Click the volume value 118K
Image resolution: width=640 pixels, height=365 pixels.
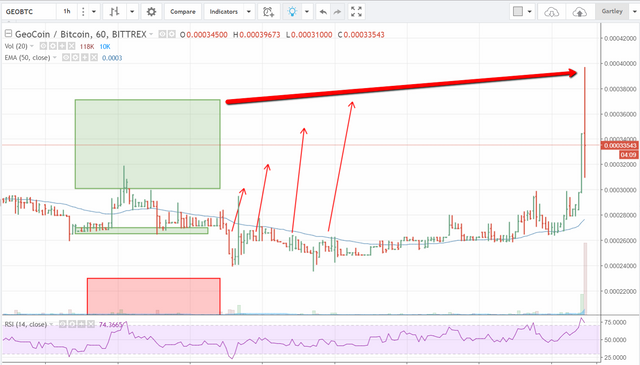(87, 47)
